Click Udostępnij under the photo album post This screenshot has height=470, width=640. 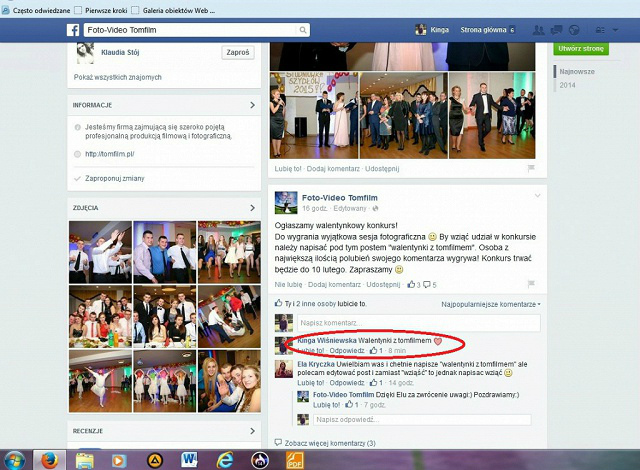pos(382,168)
